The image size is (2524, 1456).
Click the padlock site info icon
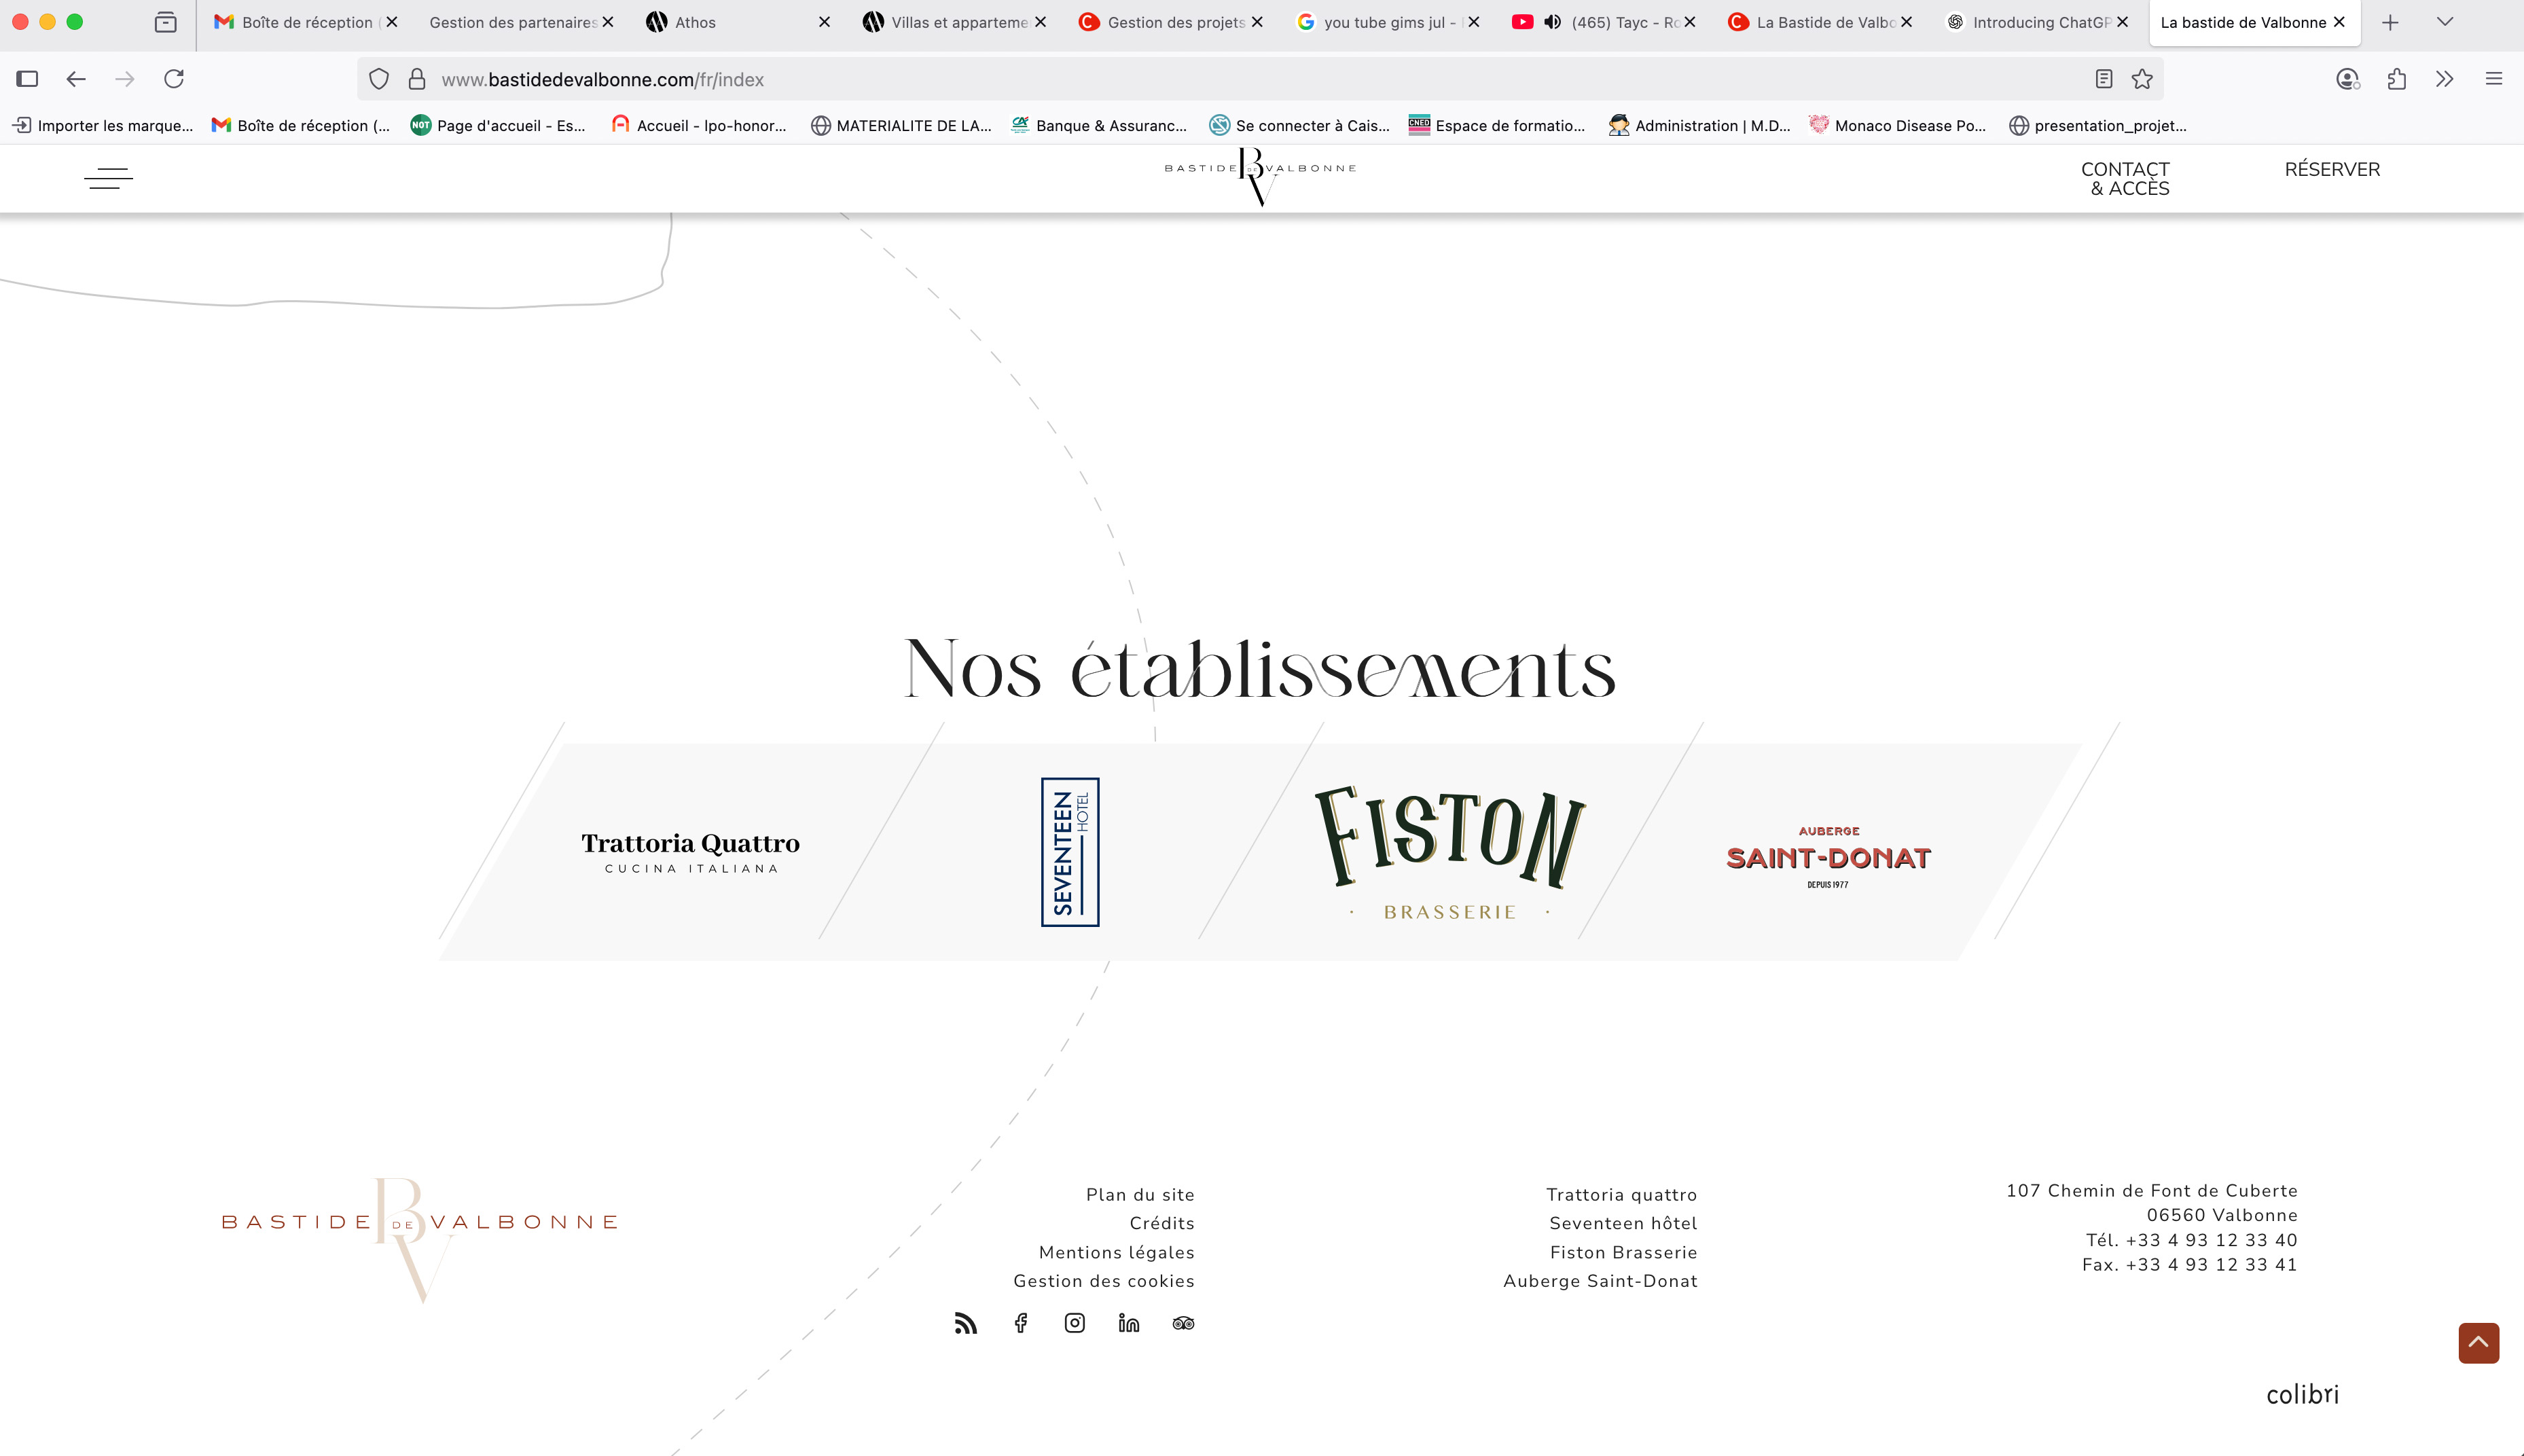tap(417, 79)
